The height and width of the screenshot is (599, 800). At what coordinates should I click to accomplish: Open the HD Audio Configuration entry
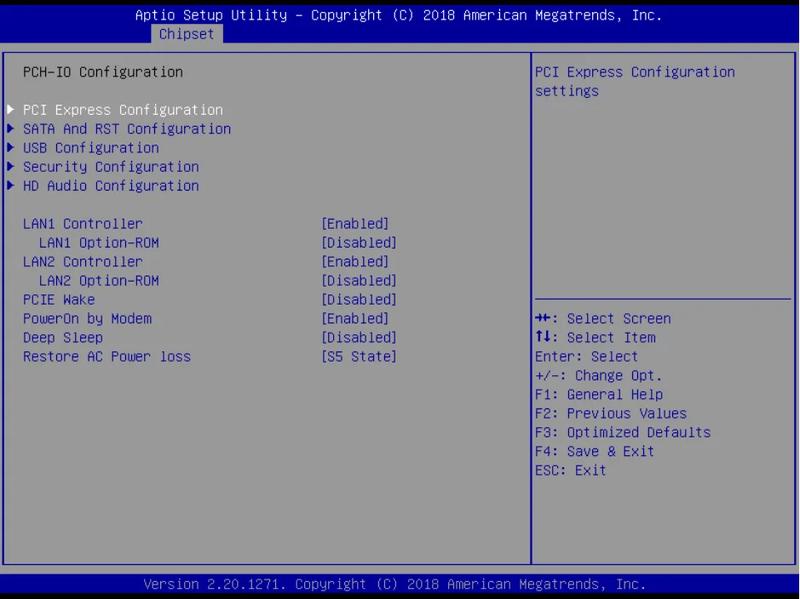[110, 186]
